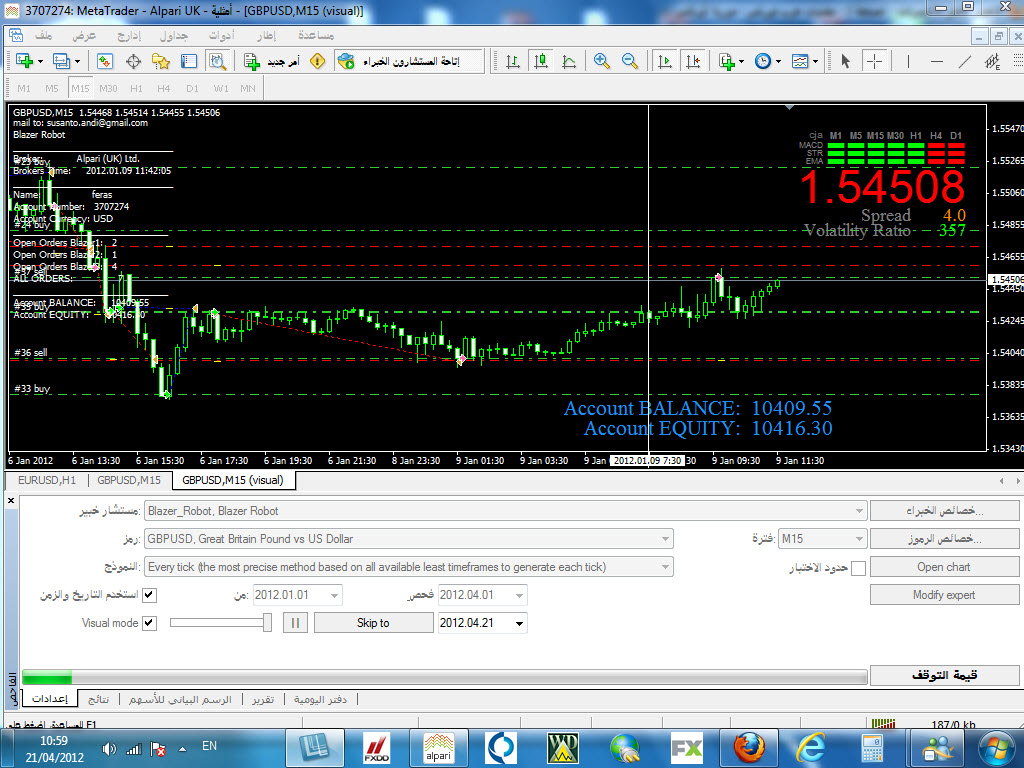
Task: Switch to M1 timeframe
Action: [24, 88]
